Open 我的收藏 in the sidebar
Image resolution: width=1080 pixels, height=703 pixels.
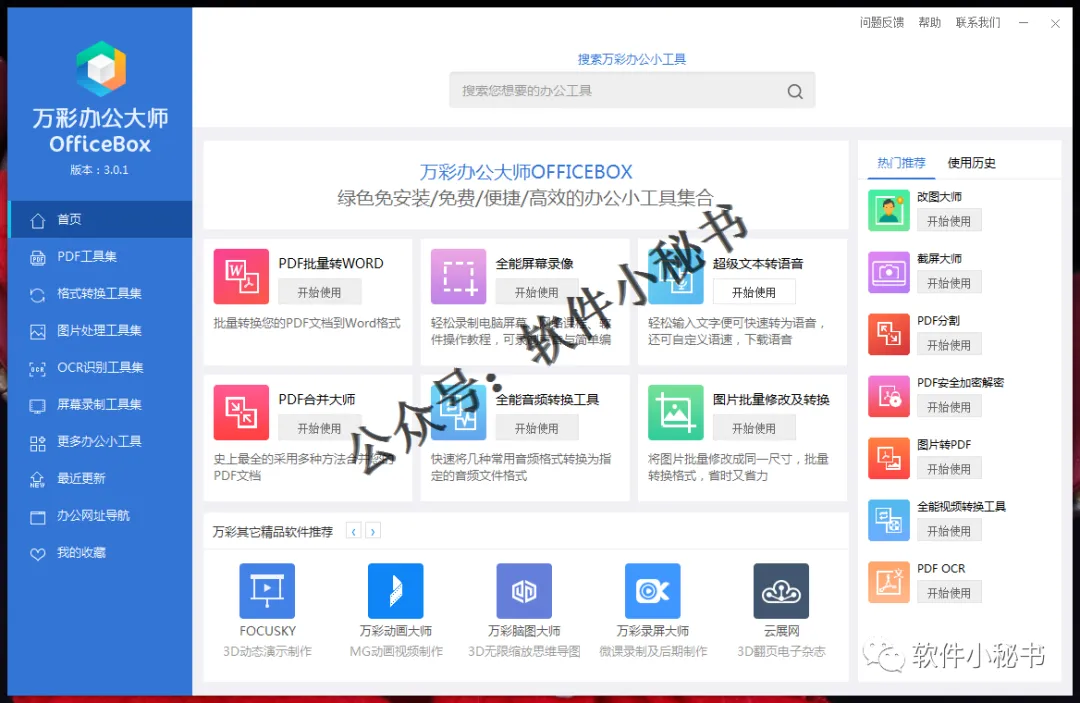[101, 552]
